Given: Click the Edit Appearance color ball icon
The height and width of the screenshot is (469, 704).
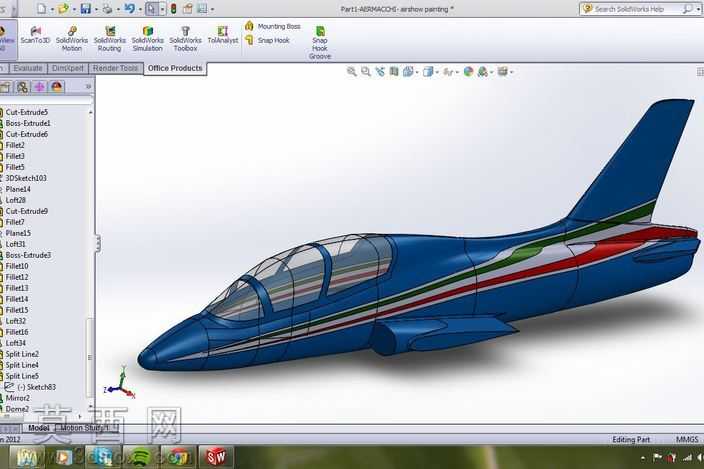Looking at the screenshot, I should pos(468,72).
